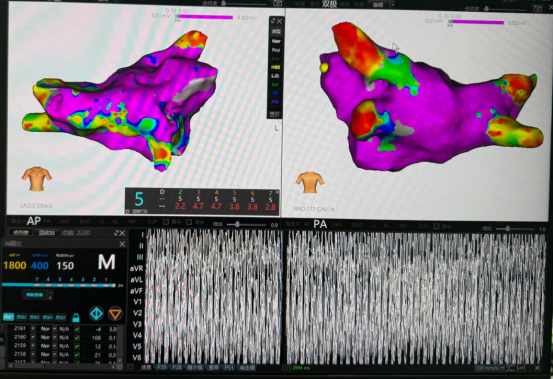Click the right map snapshot camera icon
The width and height of the screenshot is (553, 379).
[x=537, y=8]
